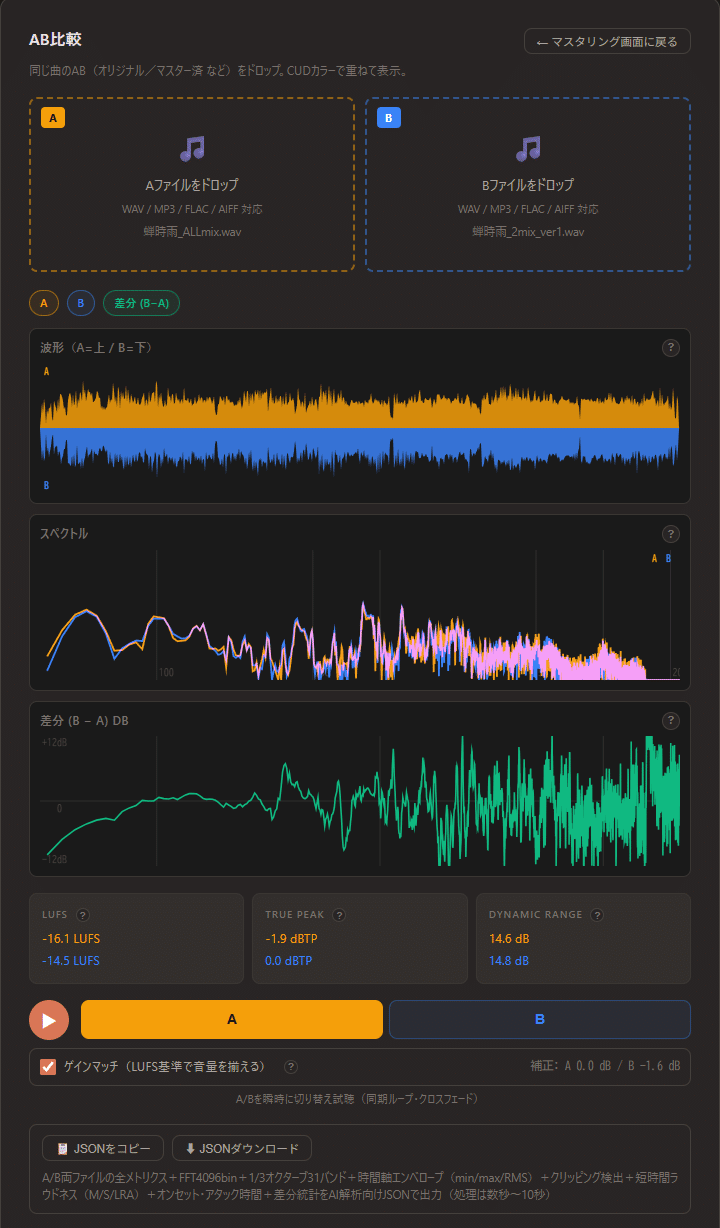Open the gain match help icon

[x=291, y=1067]
